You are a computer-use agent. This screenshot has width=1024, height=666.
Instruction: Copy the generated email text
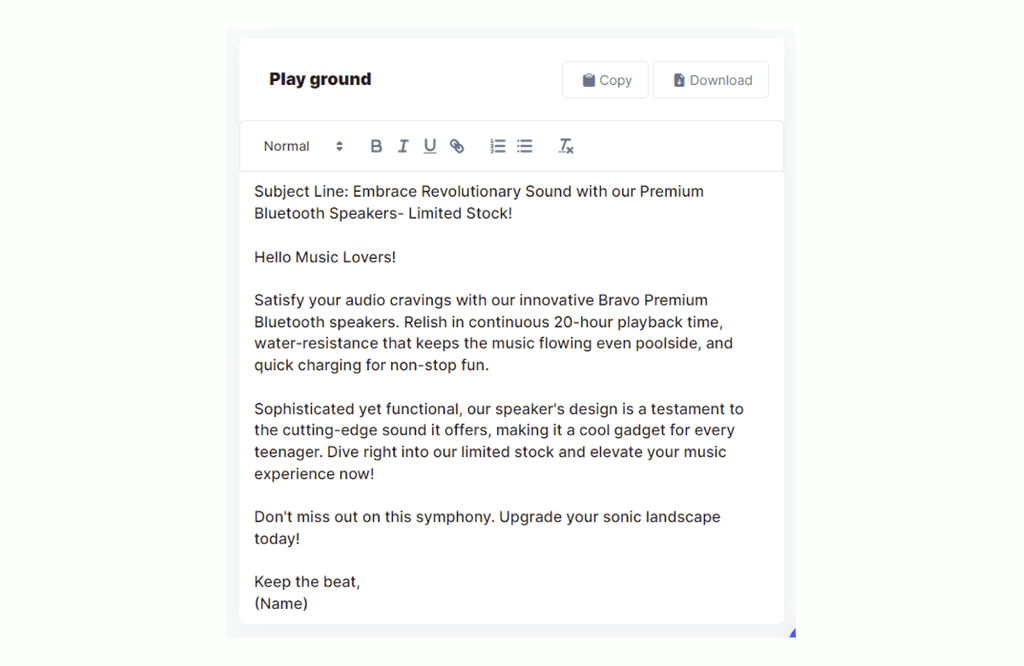point(605,80)
